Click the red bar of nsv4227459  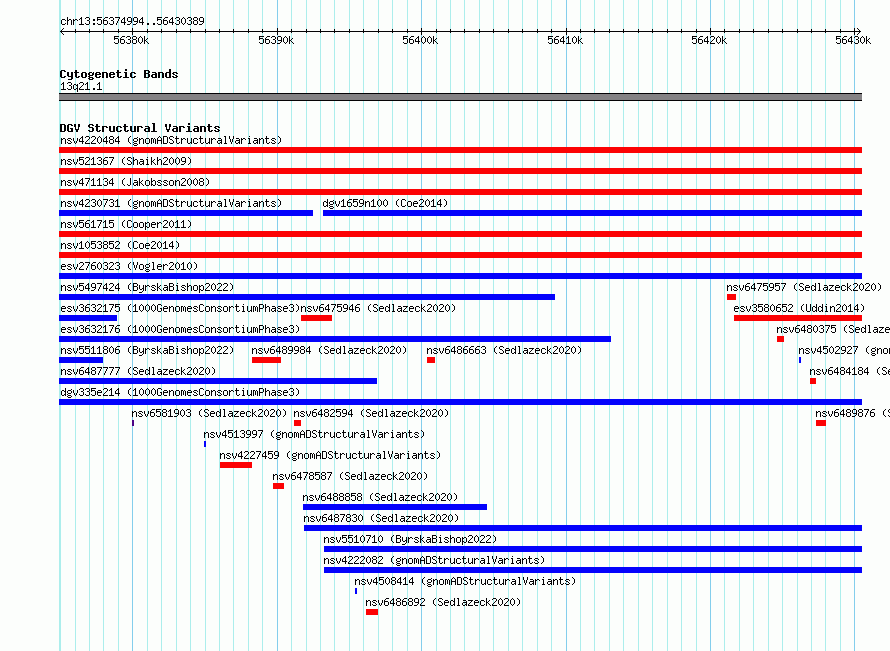[236, 465]
